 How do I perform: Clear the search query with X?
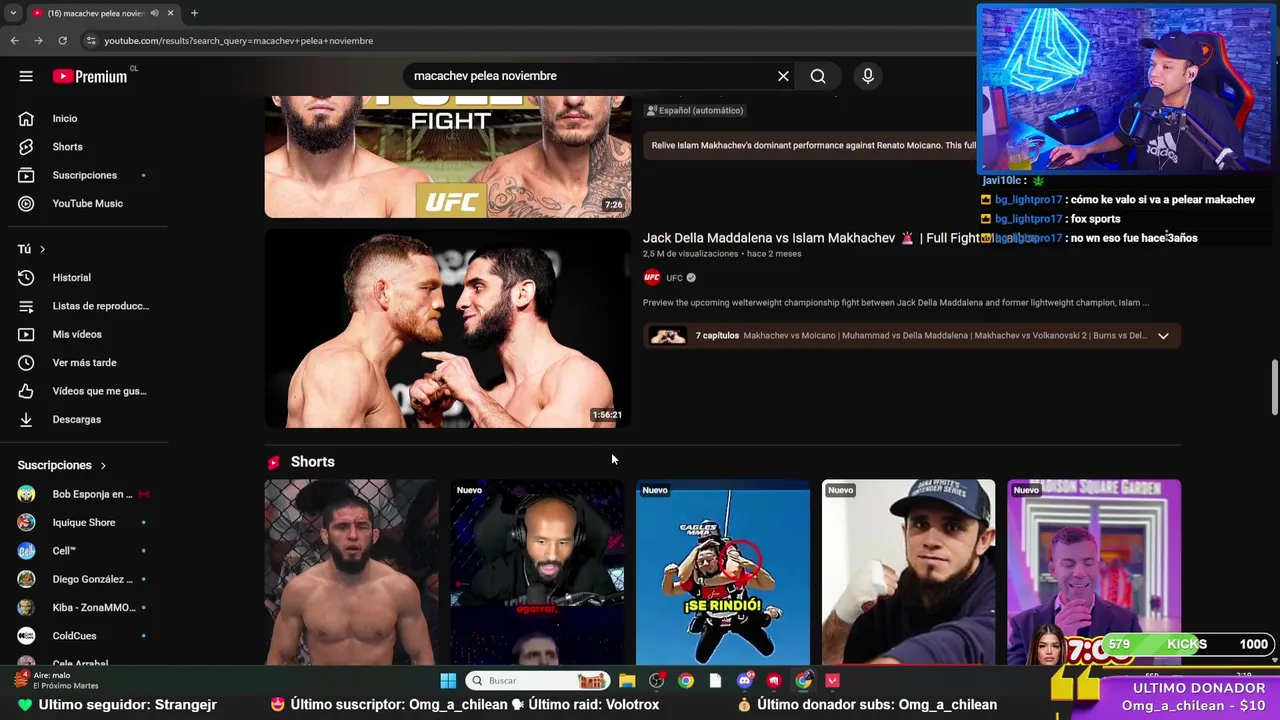pos(783,76)
